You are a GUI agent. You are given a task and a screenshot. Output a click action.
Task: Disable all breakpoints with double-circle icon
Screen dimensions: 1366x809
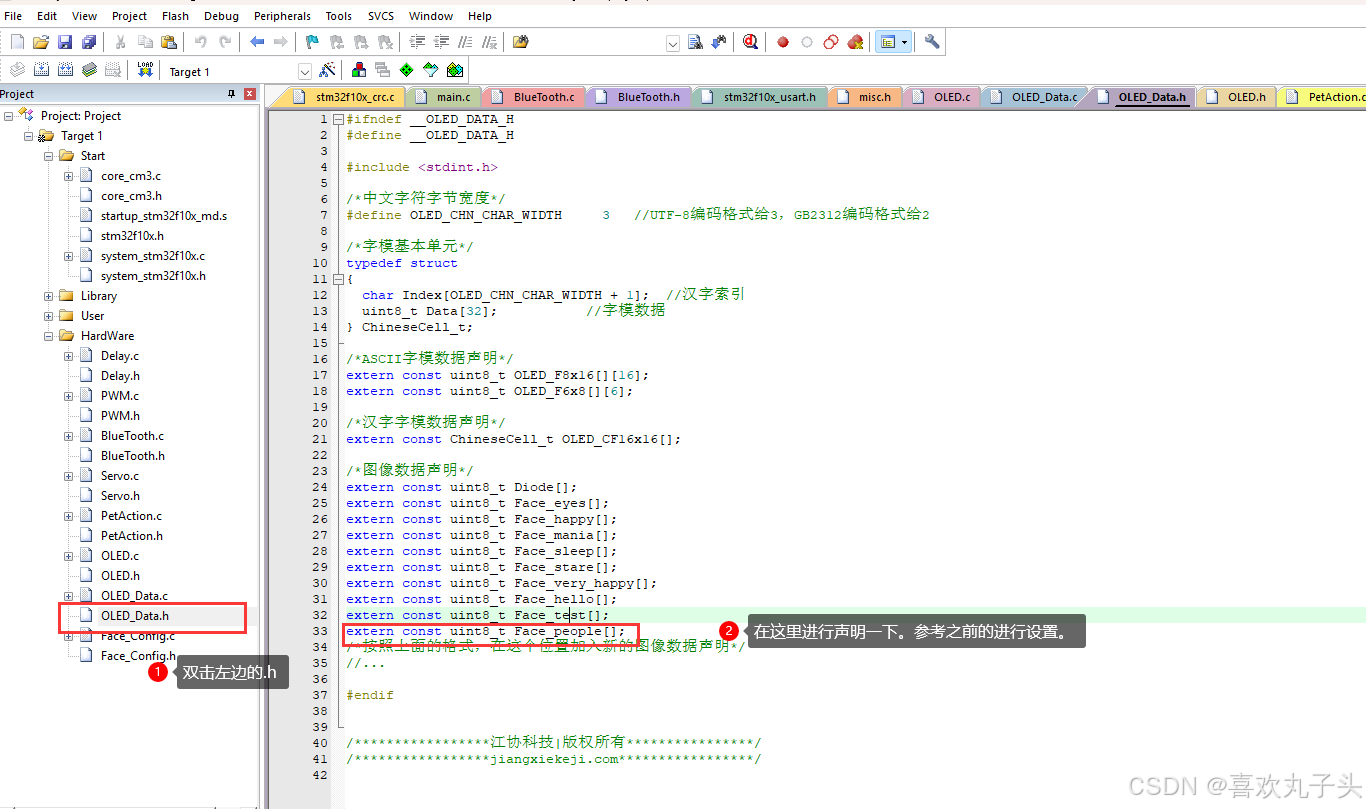831,42
